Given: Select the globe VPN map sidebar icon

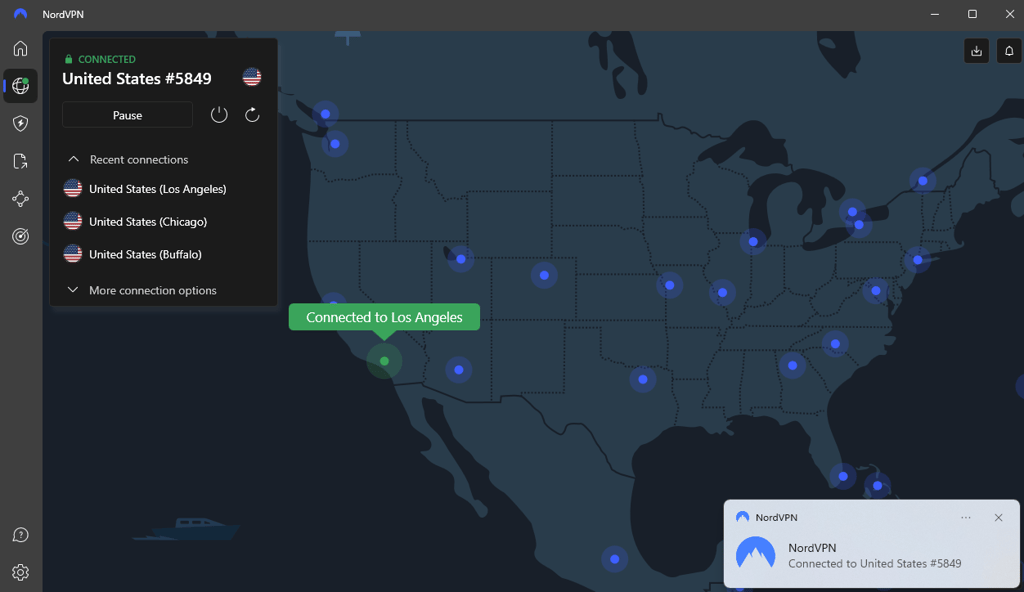Looking at the screenshot, I should point(20,86).
